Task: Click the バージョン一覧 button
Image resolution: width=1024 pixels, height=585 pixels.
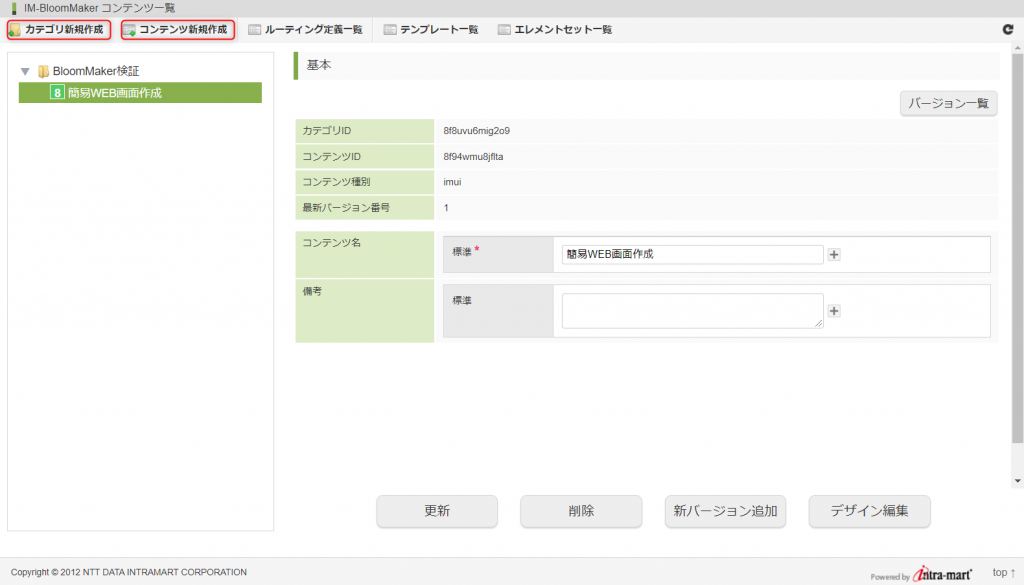Action: tap(948, 103)
